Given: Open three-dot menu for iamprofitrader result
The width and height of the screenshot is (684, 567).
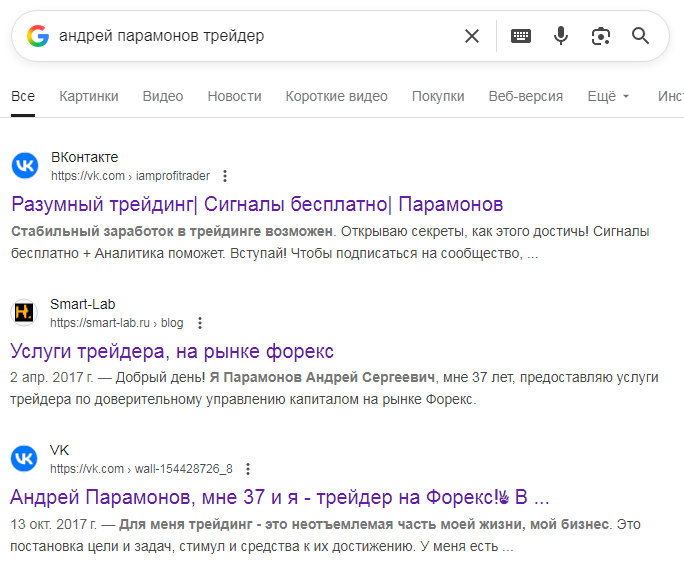Looking at the screenshot, I should tap(225, 176).
